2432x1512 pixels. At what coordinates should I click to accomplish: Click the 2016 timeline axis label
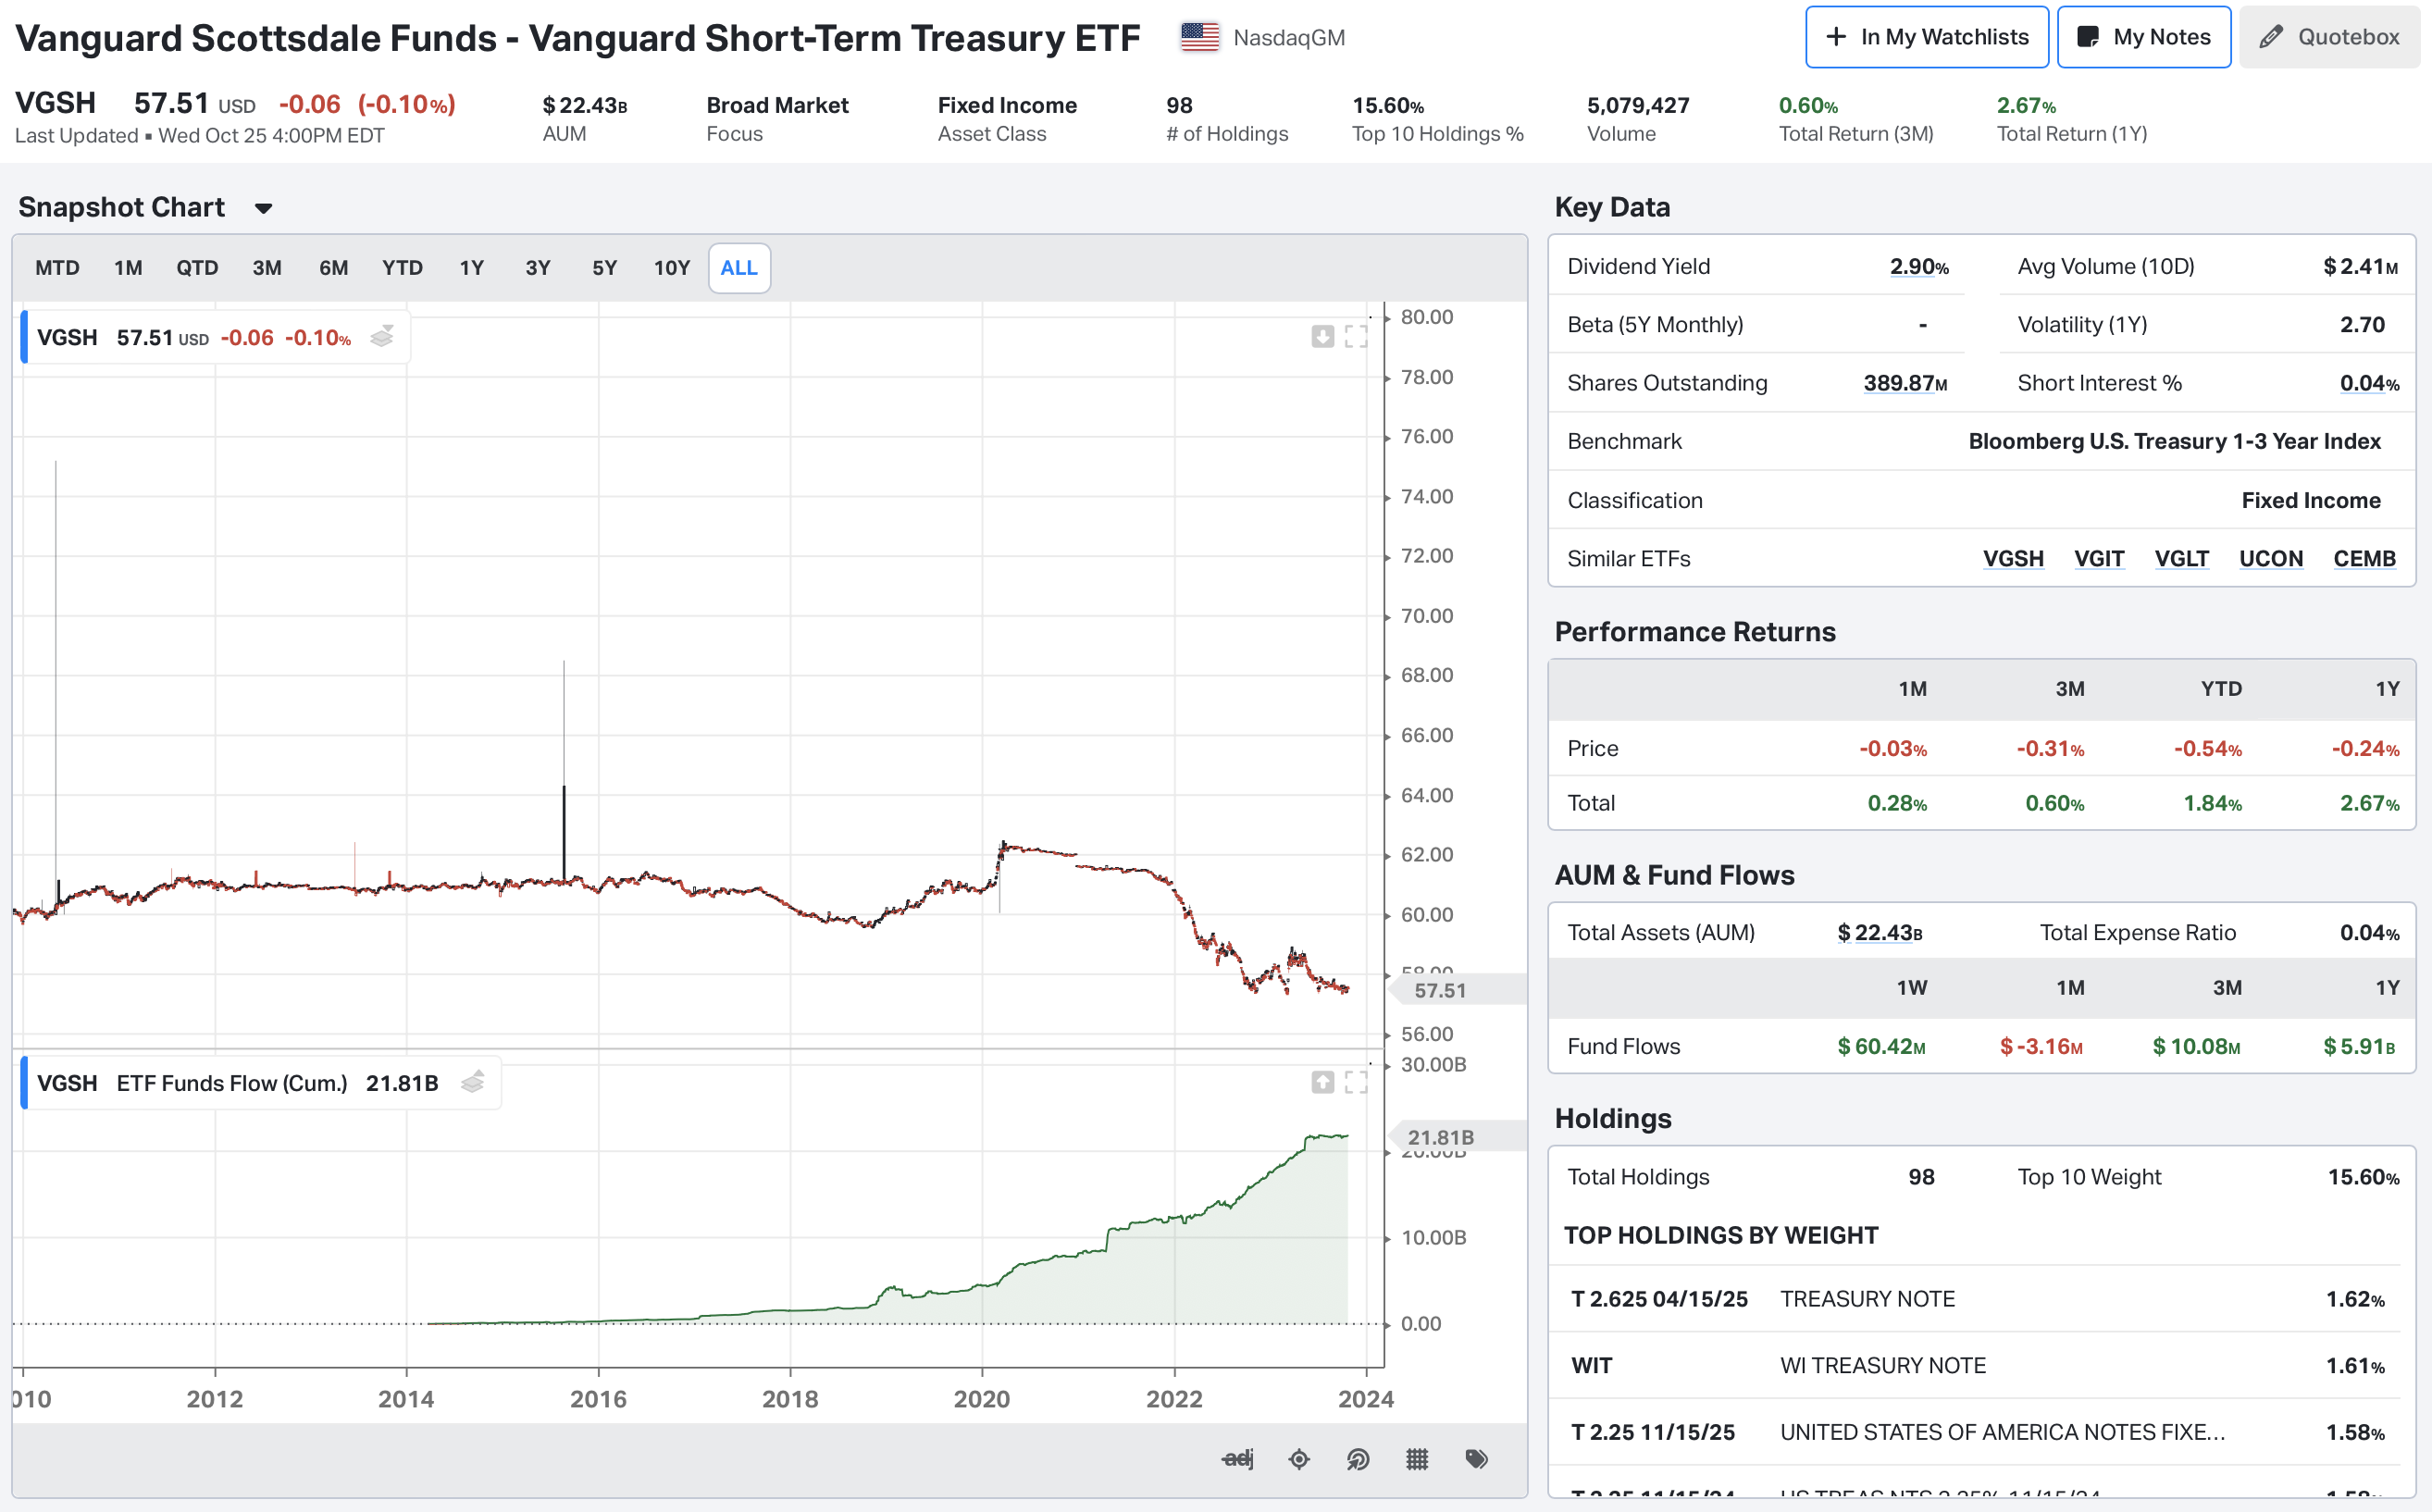click(598, 1399)
